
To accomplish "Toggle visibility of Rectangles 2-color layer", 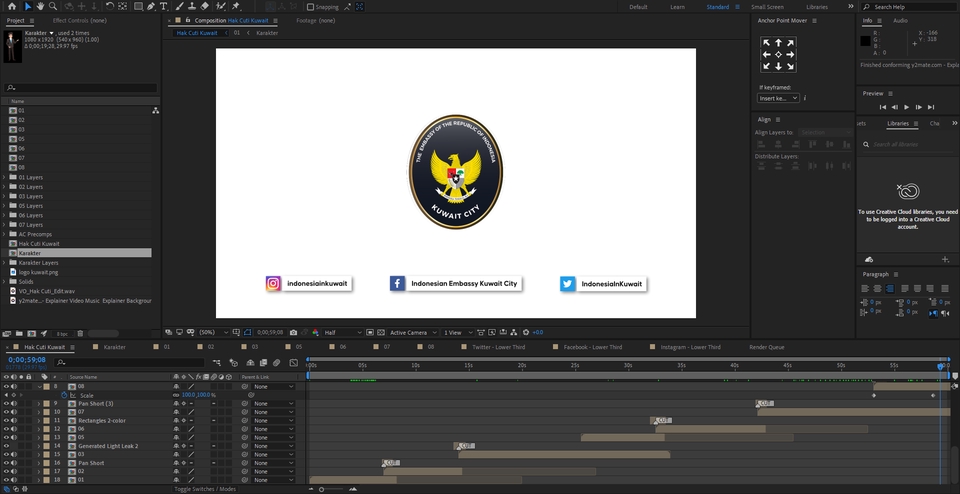I will click(6, 421).
